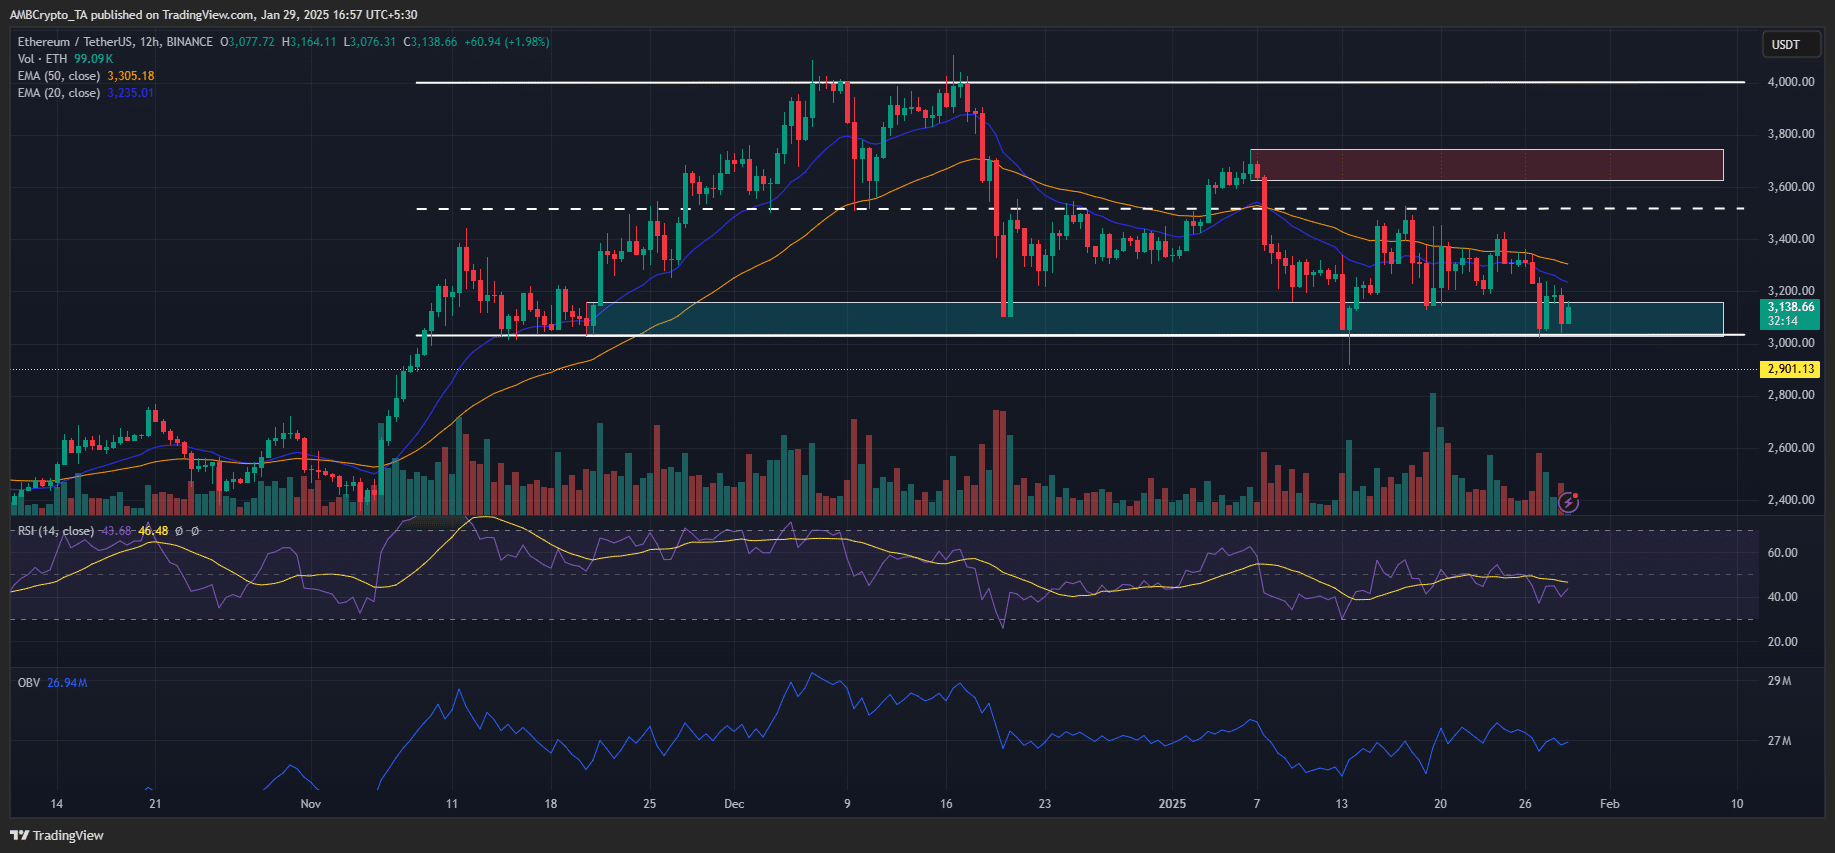The height and width of the screenshot is (853, 1835).
Task: Click the OBV indicator label
Action: pyautogui.click(x=29, y=683)
